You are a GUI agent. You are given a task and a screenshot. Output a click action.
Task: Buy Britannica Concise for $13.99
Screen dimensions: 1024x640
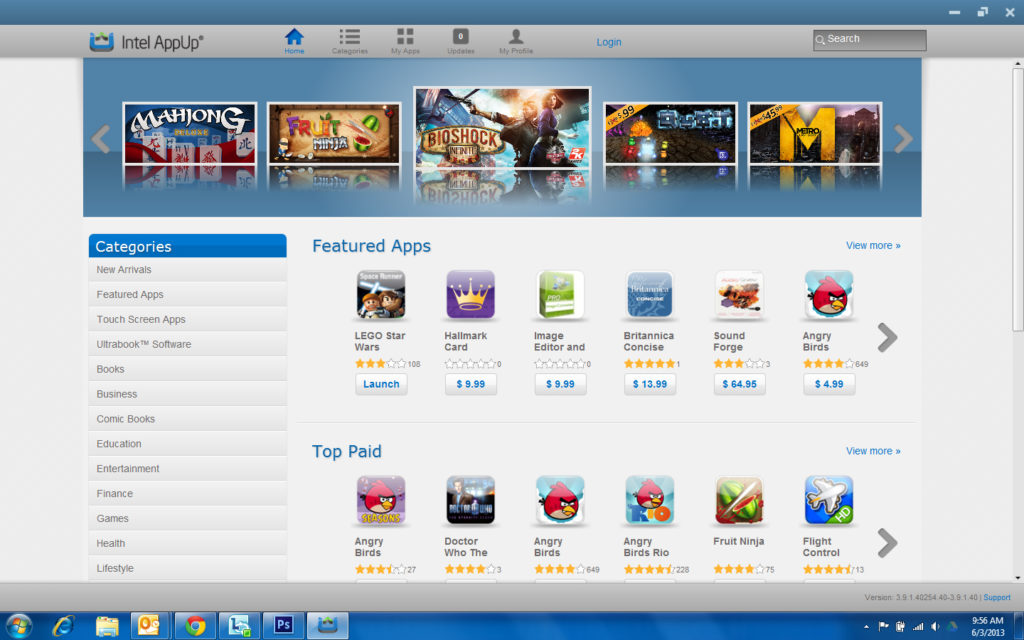650,384
